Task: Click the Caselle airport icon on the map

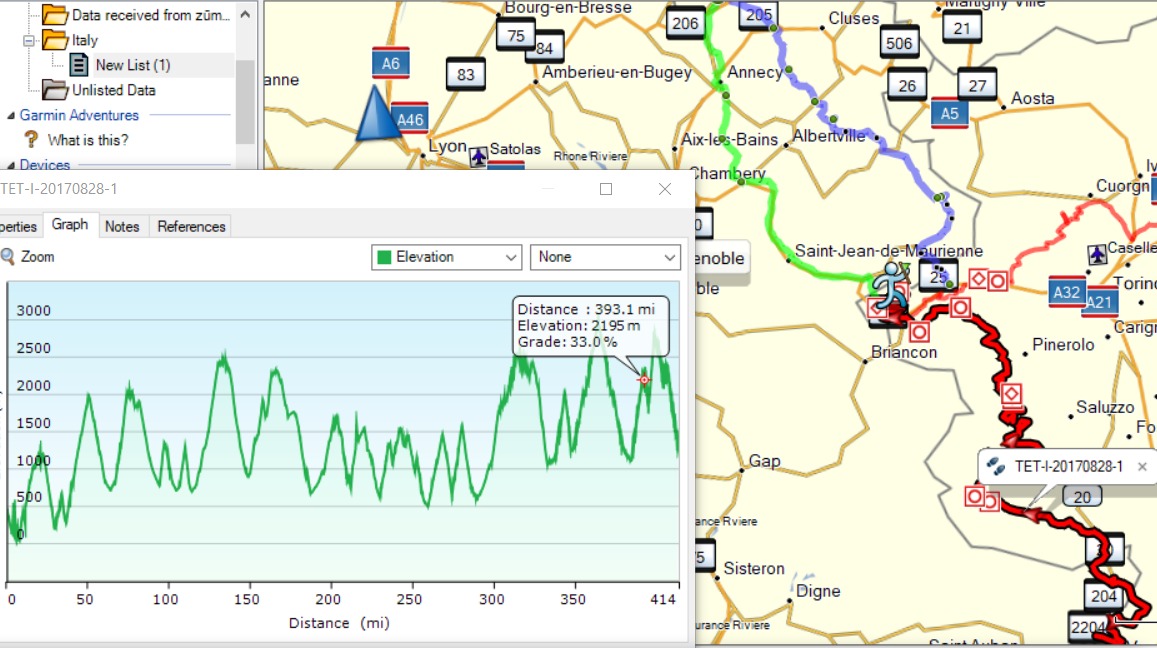Action: [x=1097, y=255]
